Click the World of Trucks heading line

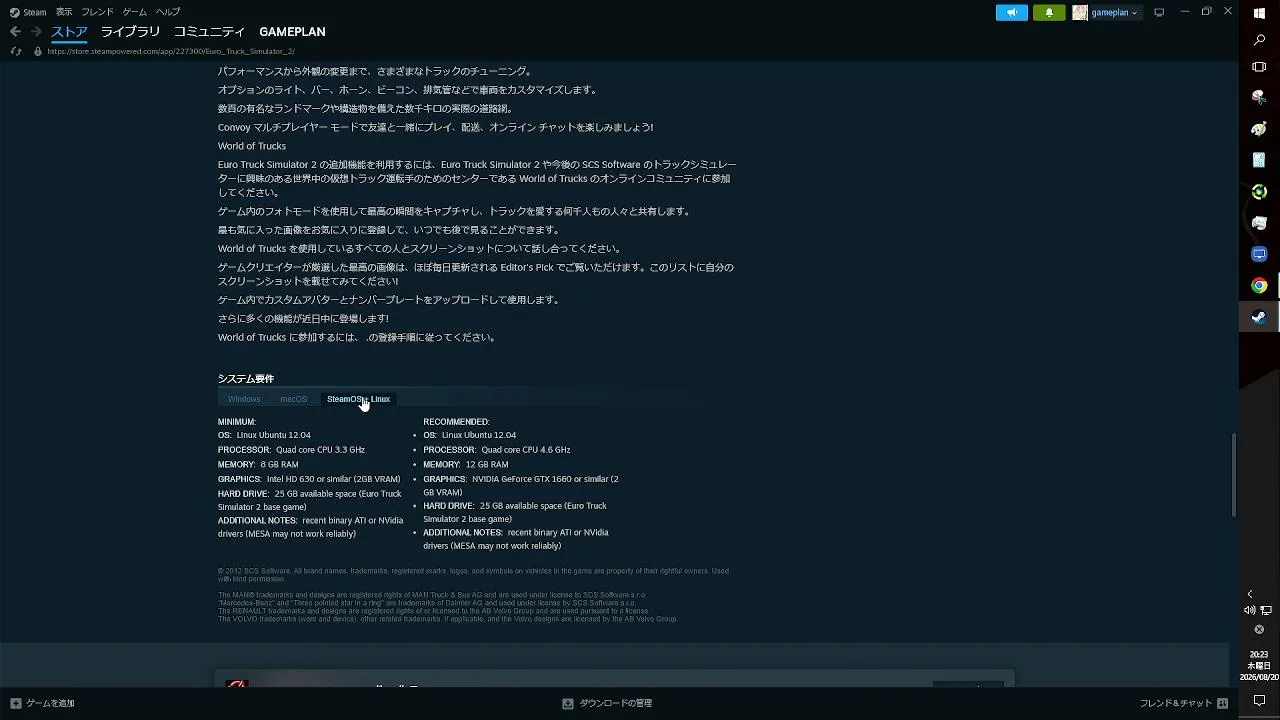coord(252,146)
